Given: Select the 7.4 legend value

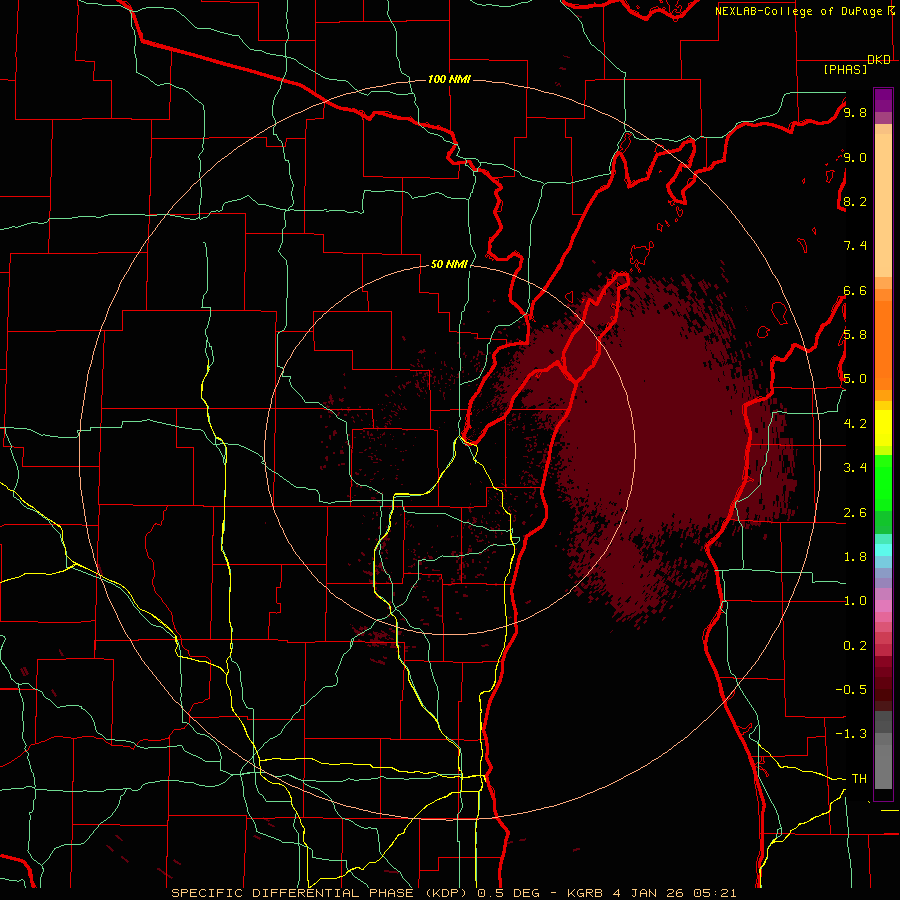Looking at the screenshot, I should point(855,246).
